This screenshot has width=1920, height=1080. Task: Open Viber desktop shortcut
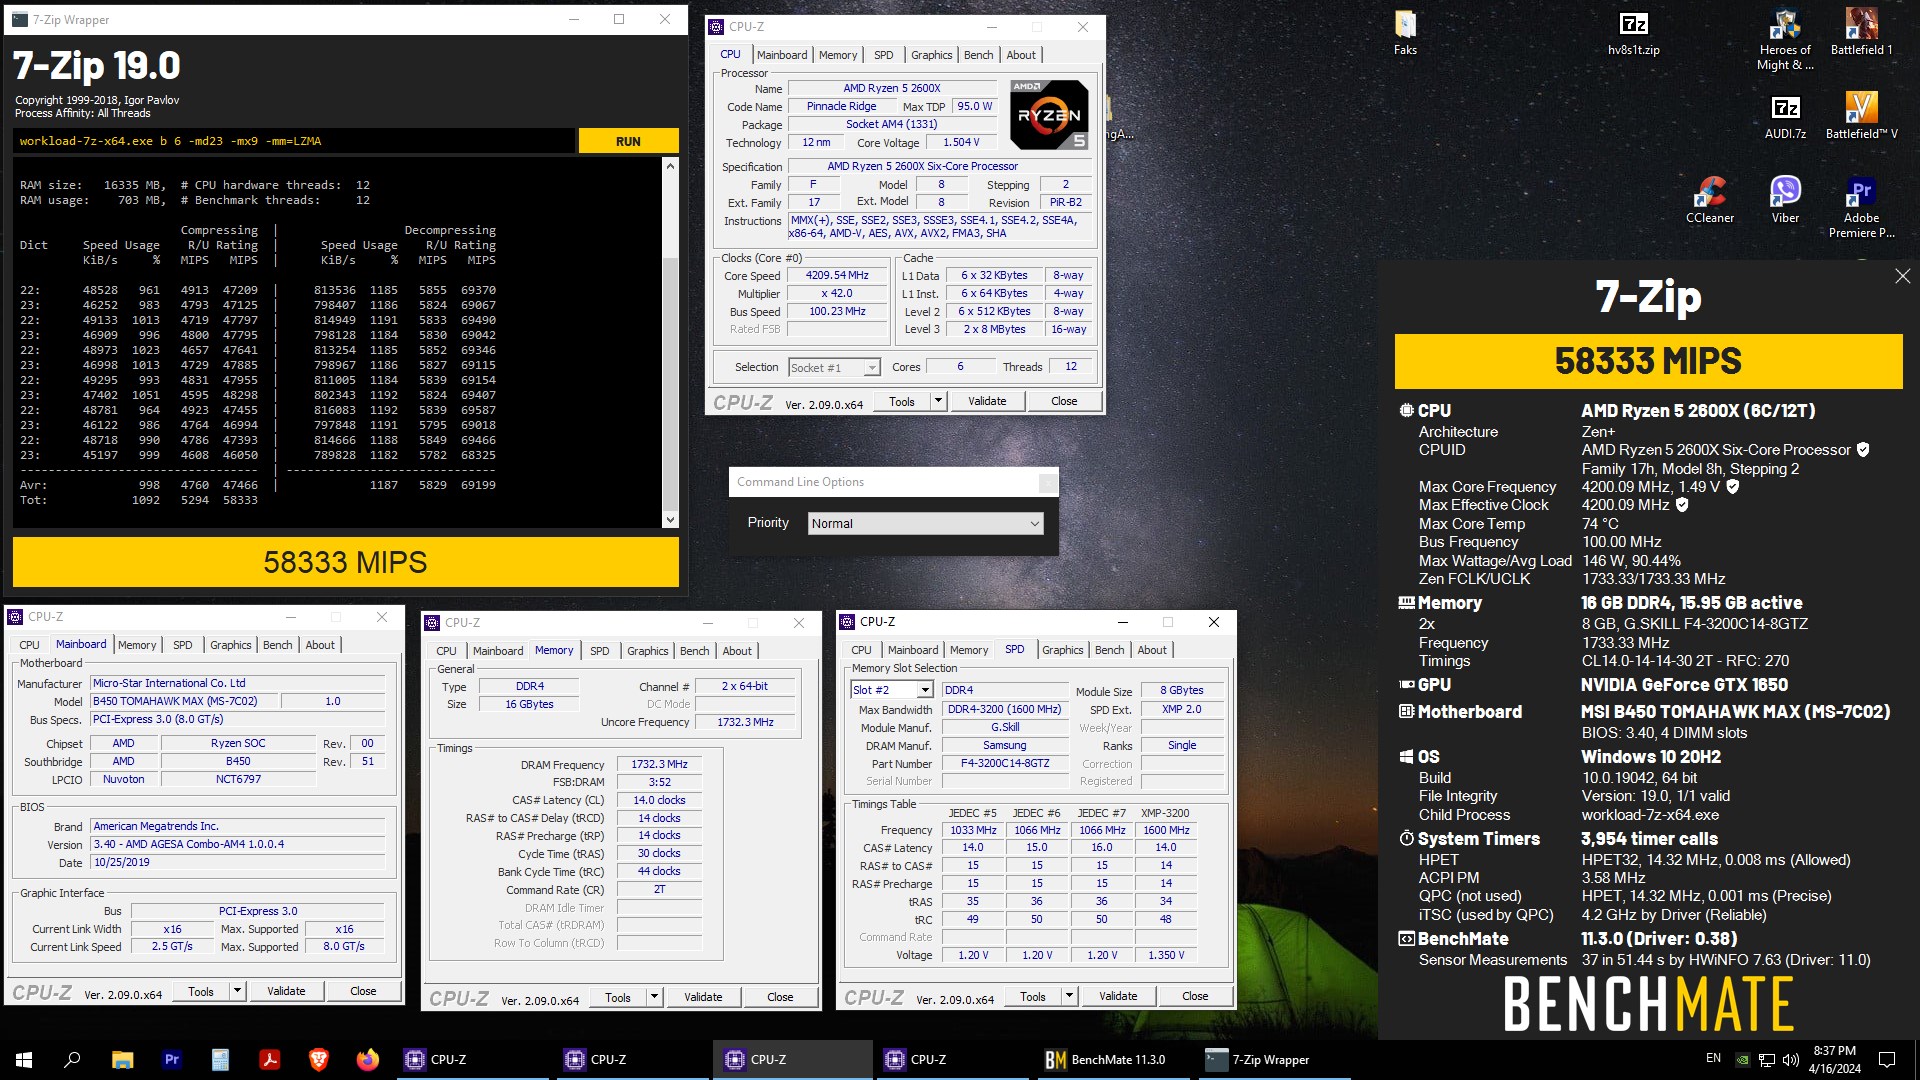coord(1785,200)
